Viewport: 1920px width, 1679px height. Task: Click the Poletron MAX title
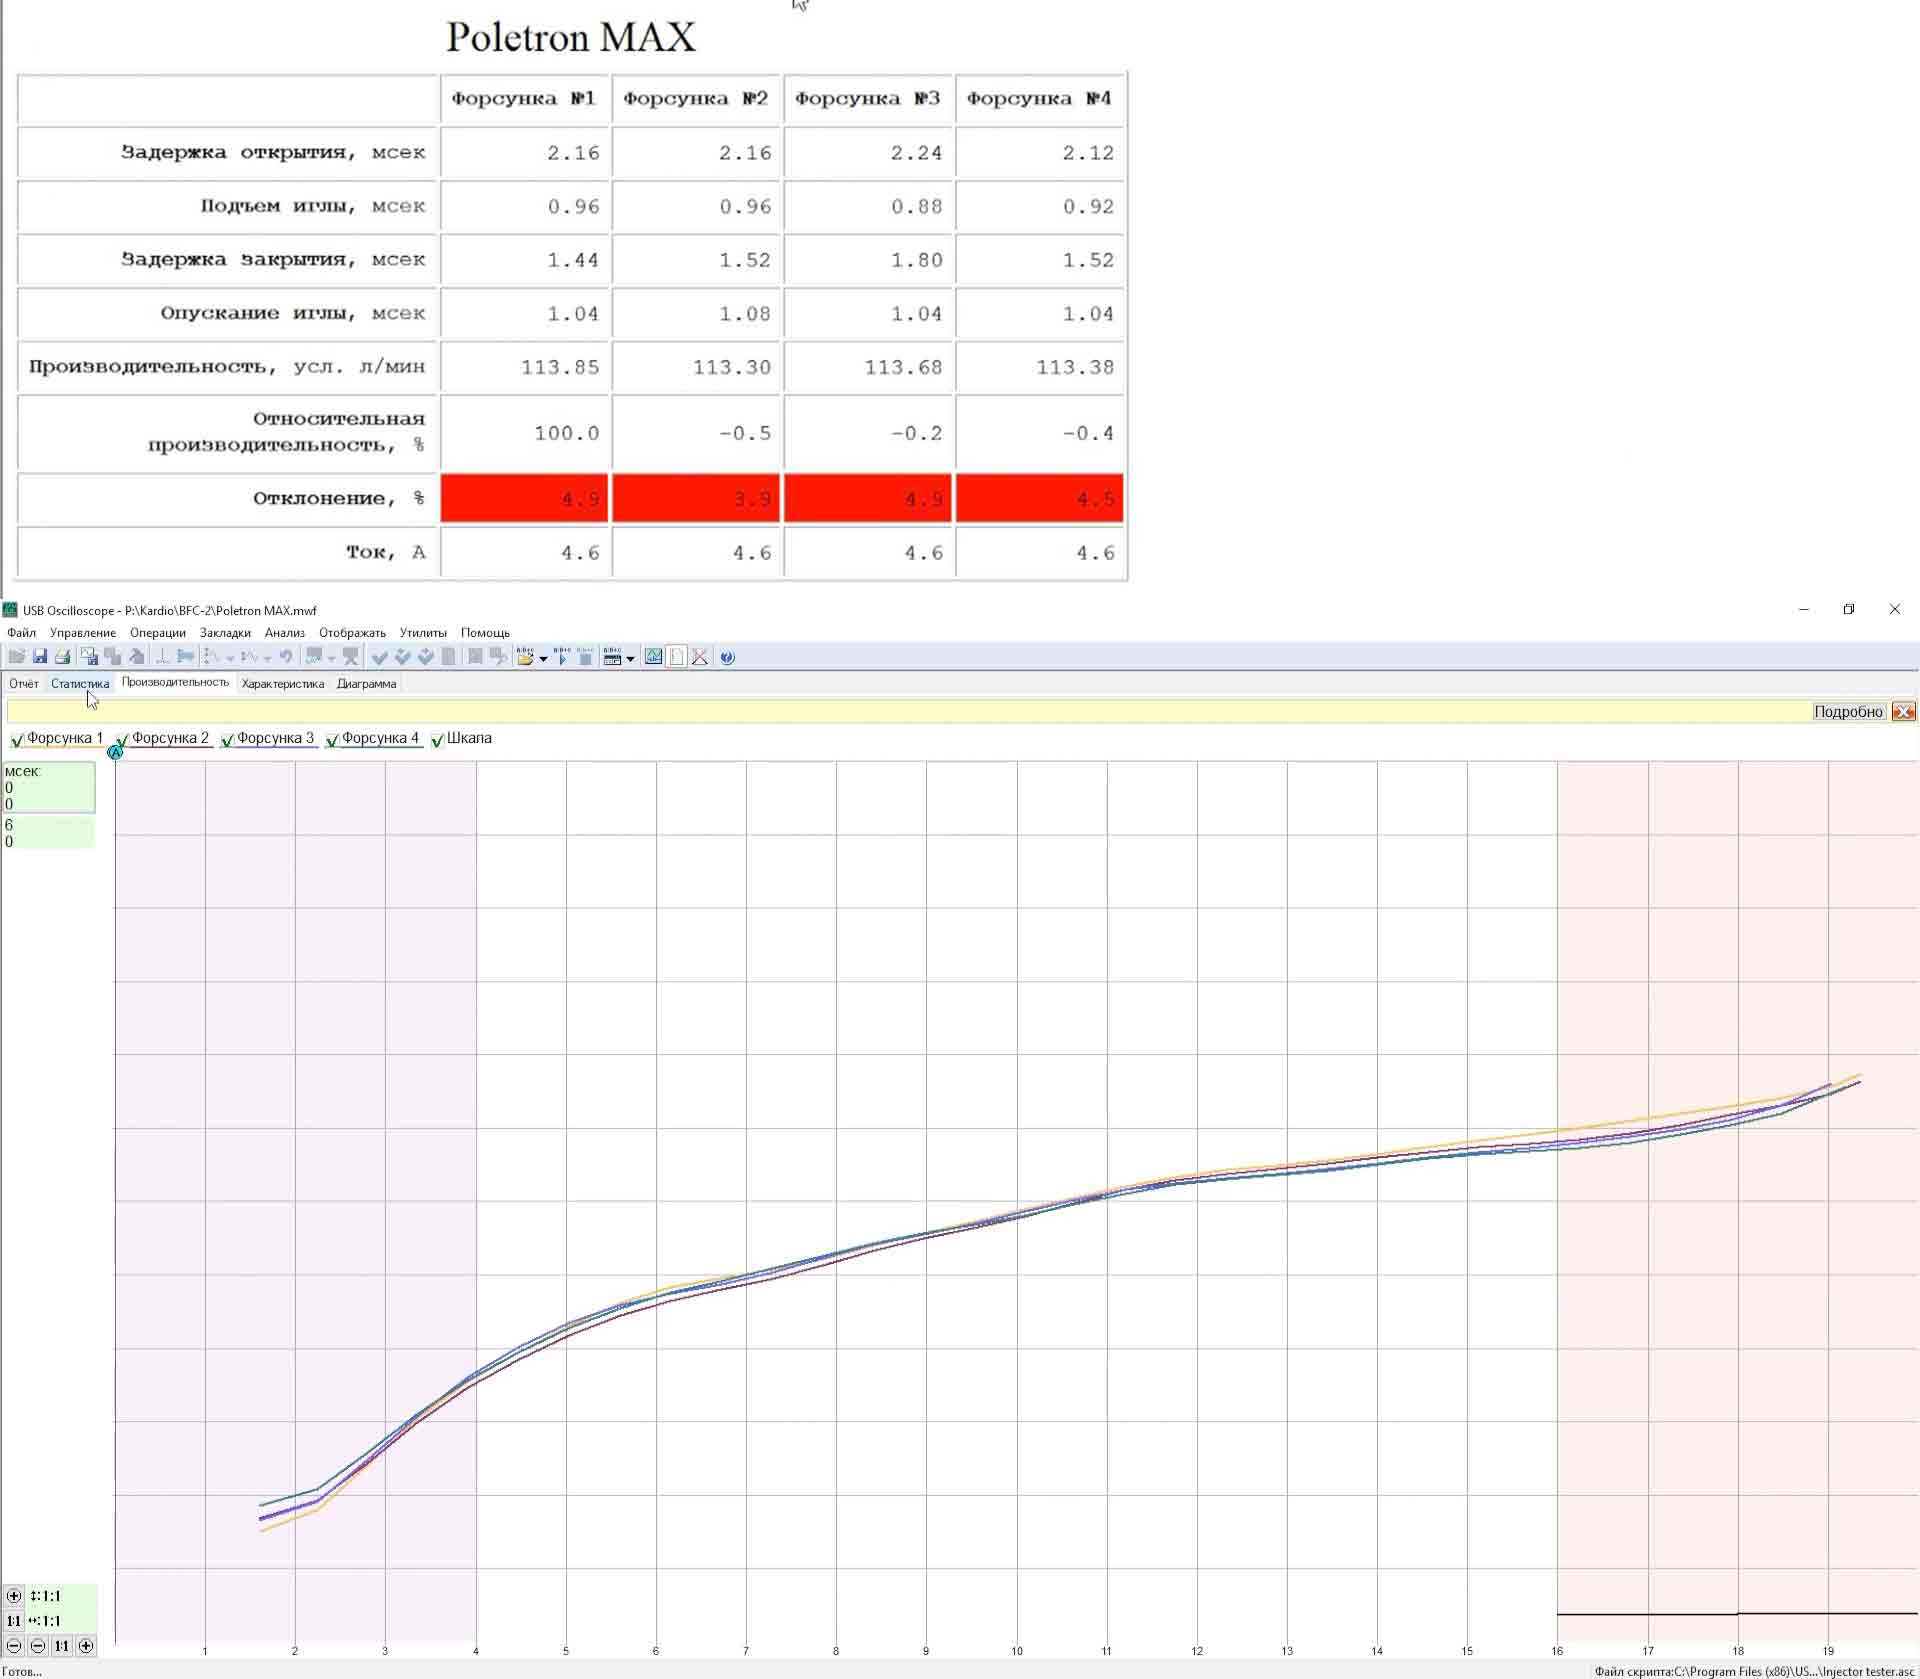[x=570, y=37]
